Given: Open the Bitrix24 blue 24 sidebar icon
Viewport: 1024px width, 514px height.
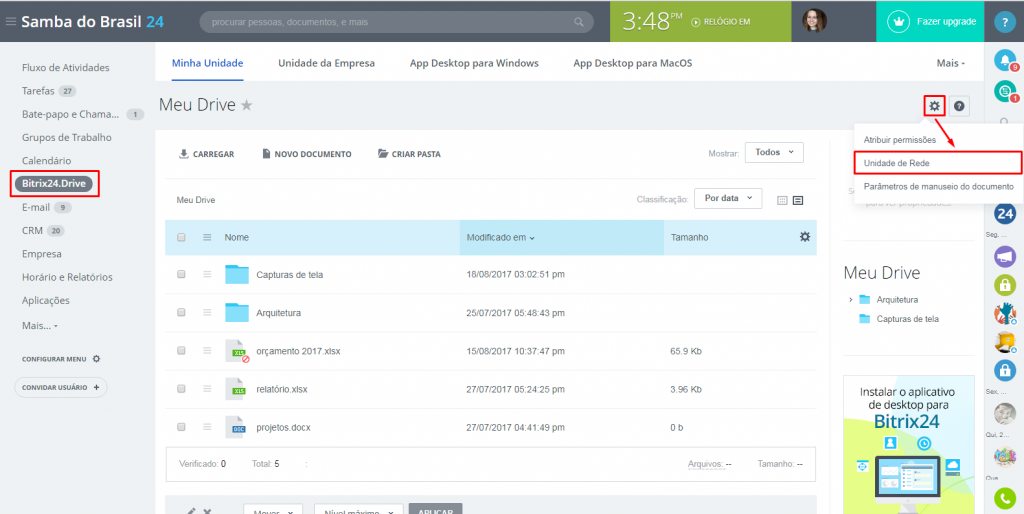Looking at the screenshot, I should (1005, 213).
